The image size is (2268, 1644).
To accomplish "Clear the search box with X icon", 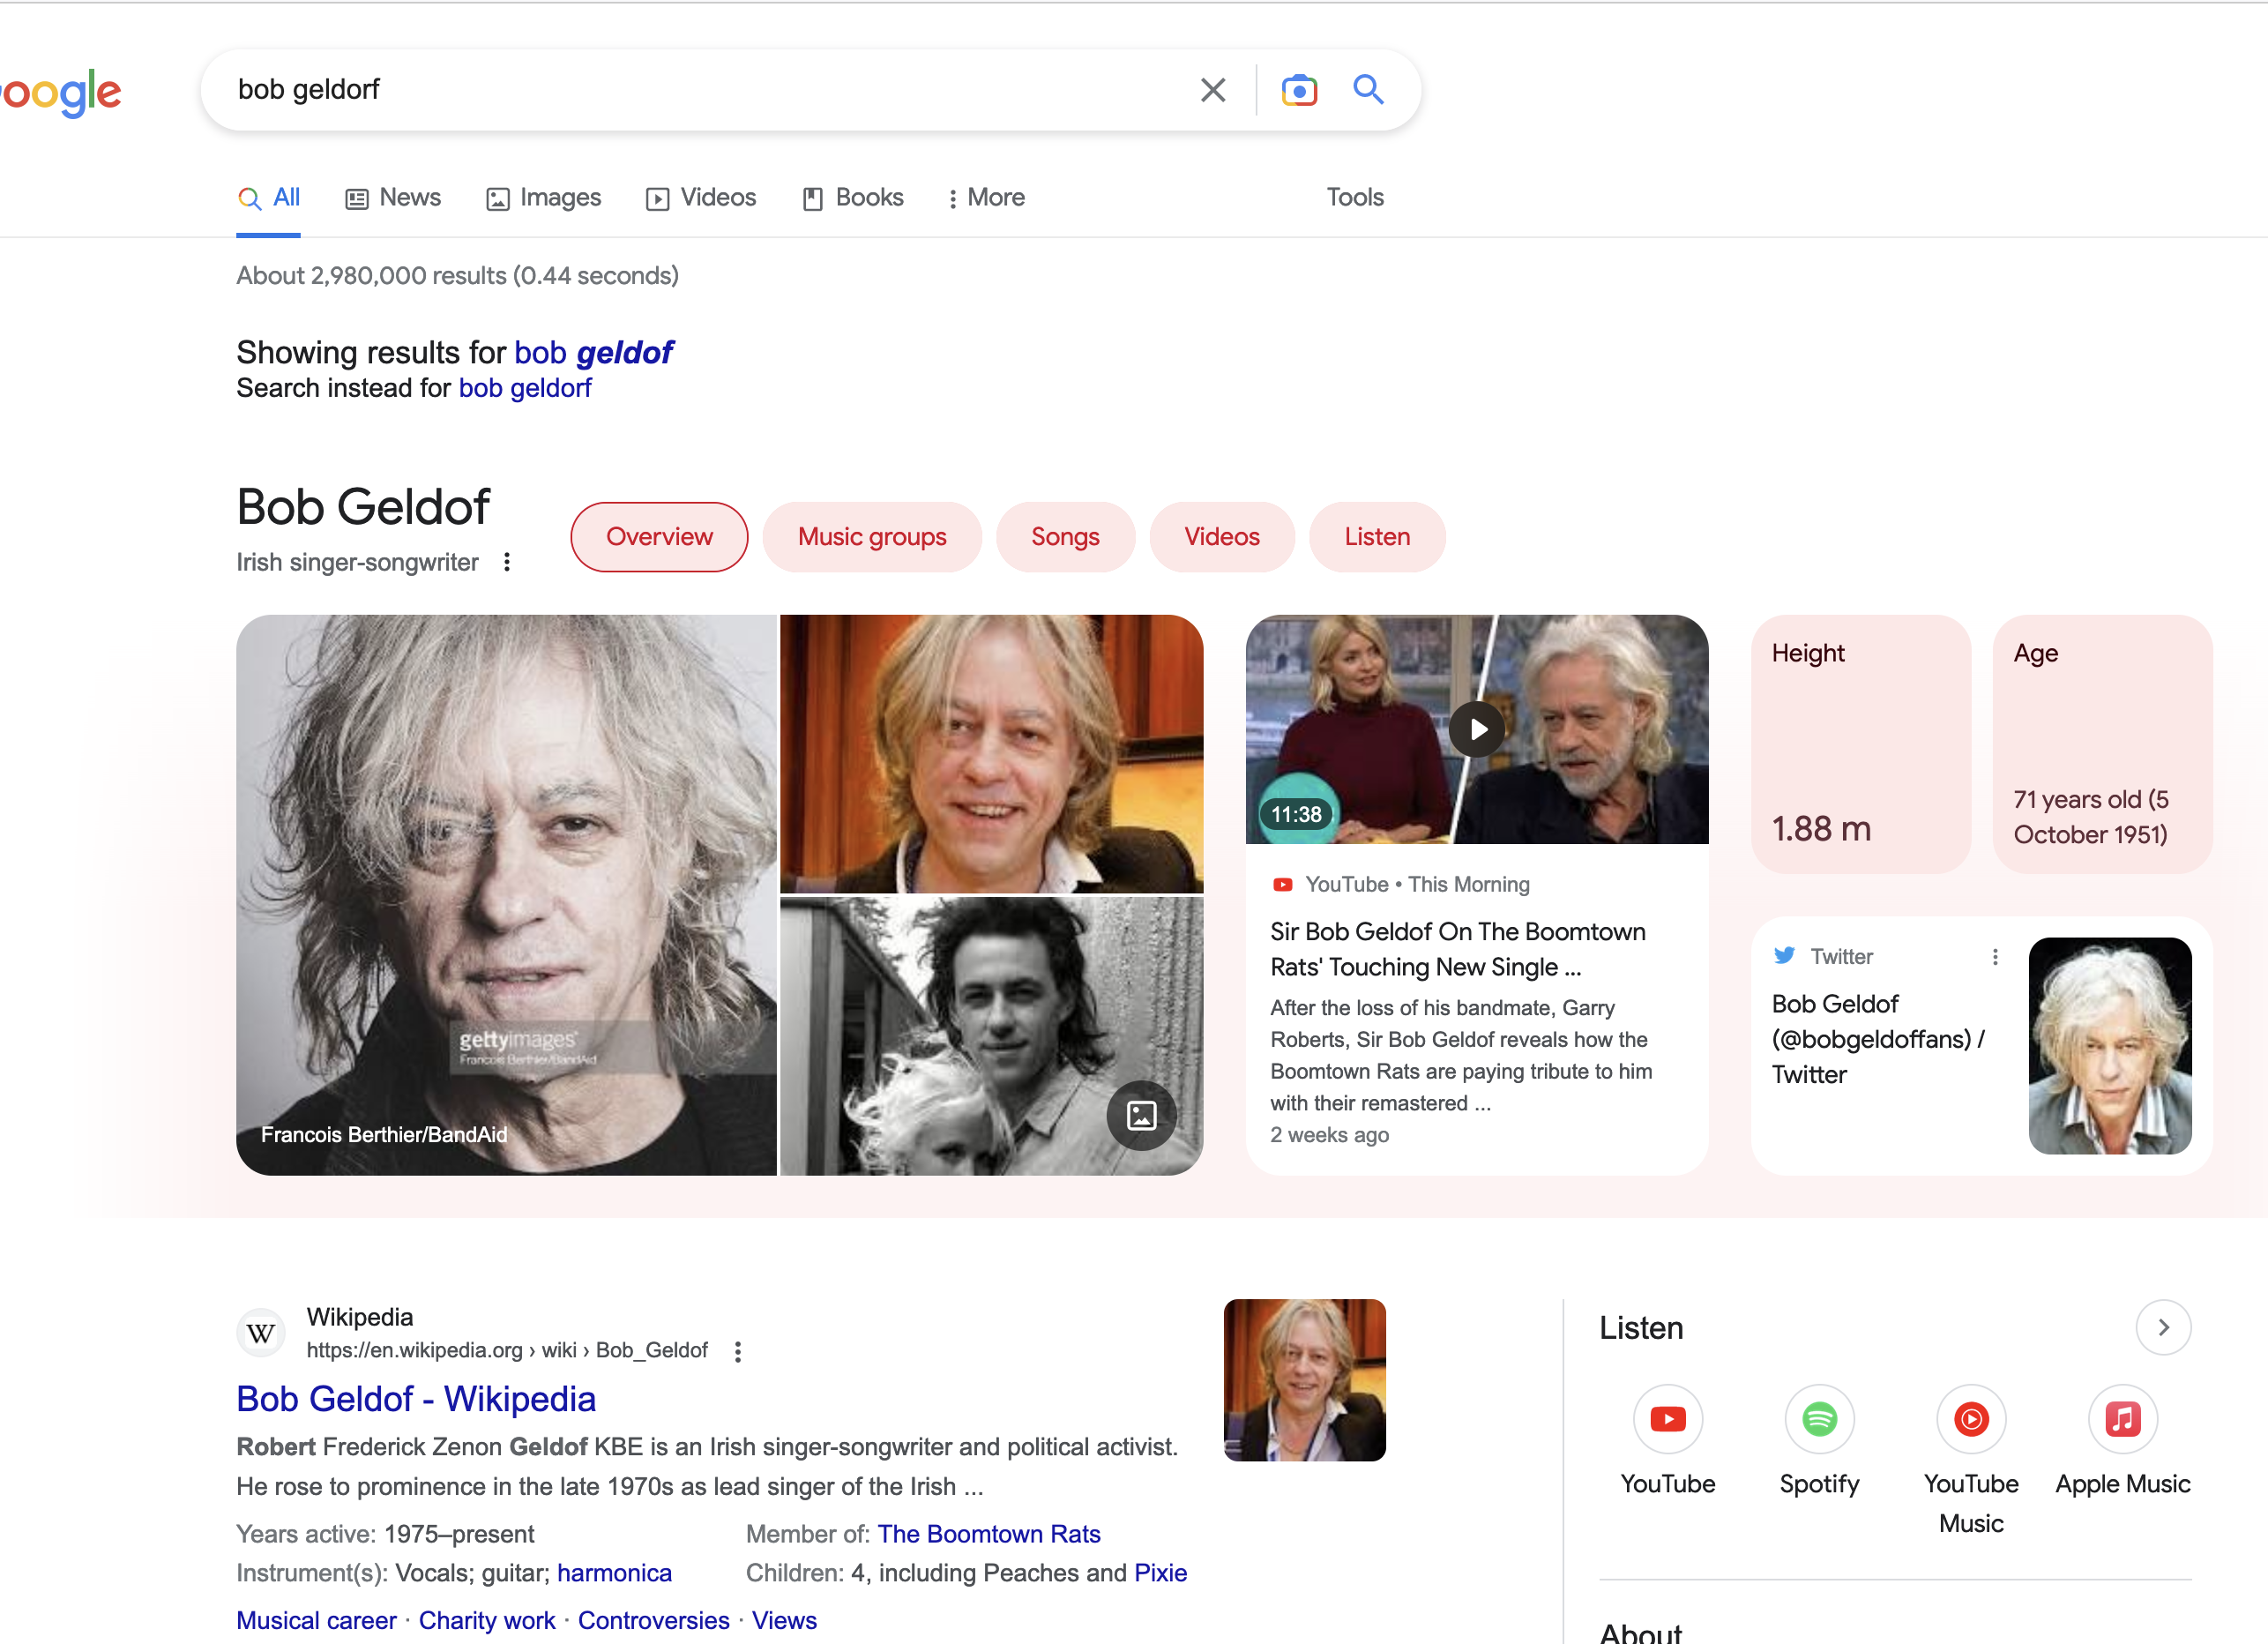I will coord(1212,90).
